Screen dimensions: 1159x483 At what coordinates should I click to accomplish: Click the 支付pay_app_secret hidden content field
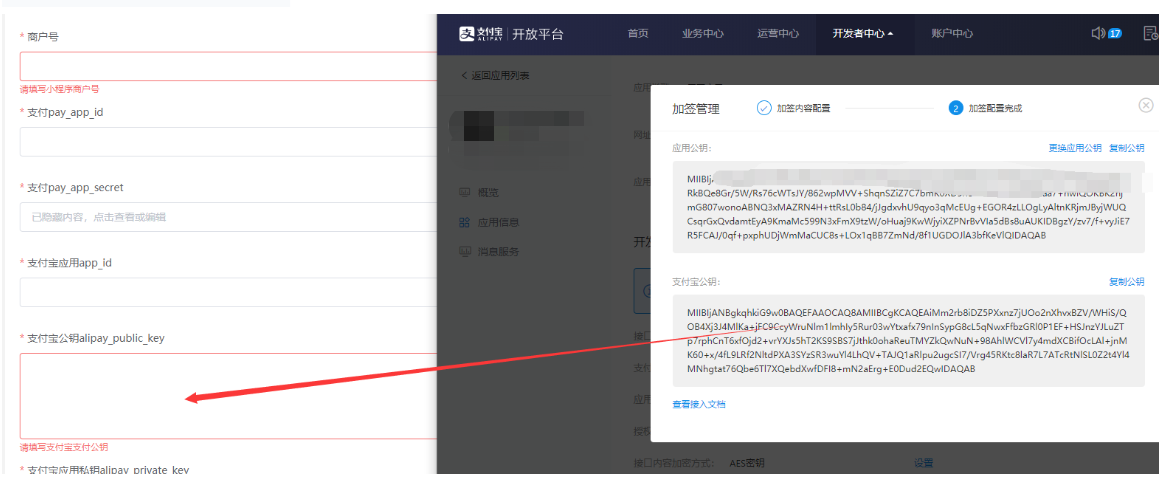point(228,217)
